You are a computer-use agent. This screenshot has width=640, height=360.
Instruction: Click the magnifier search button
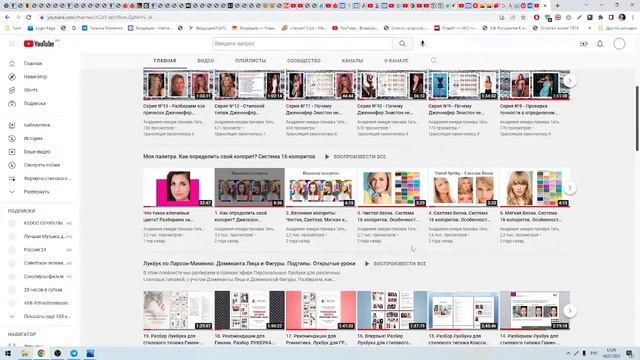(402, 43)
